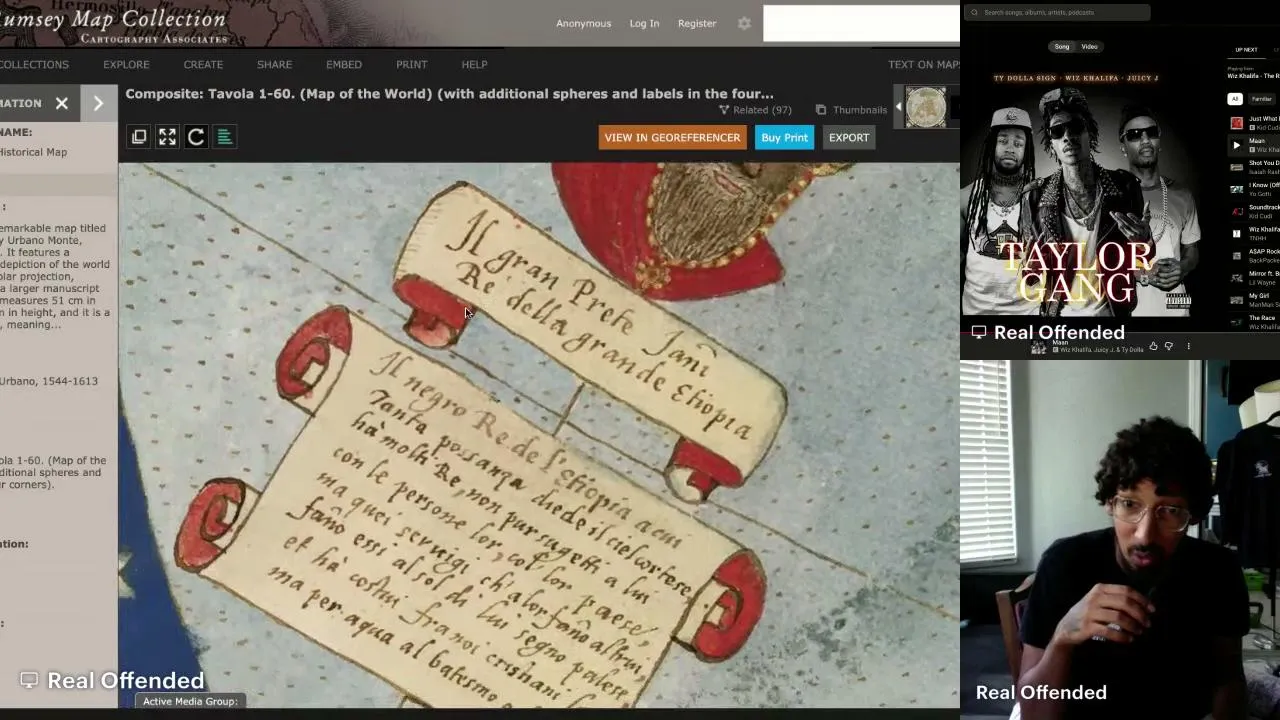Toggle fullscreen with the four-arrows expand icon
This screenshot has height=720, width=1280.
[167, 137]
